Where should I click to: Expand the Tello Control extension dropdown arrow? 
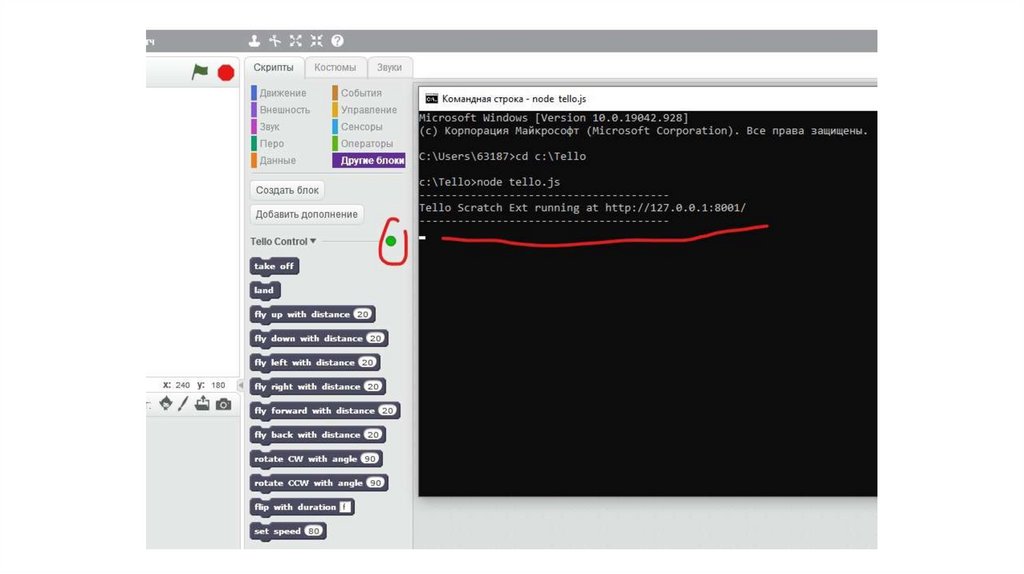coord(313,241)
